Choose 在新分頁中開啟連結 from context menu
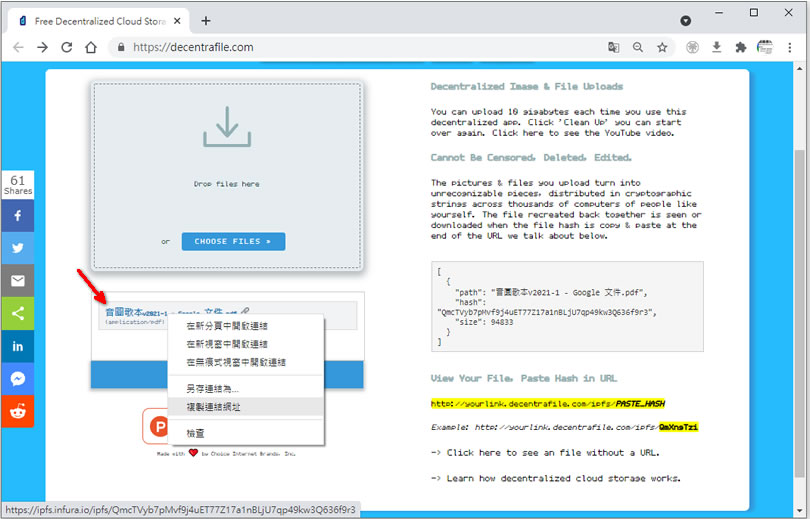The height and width of the screenshot is (519, 810). [x=246, y=326]
